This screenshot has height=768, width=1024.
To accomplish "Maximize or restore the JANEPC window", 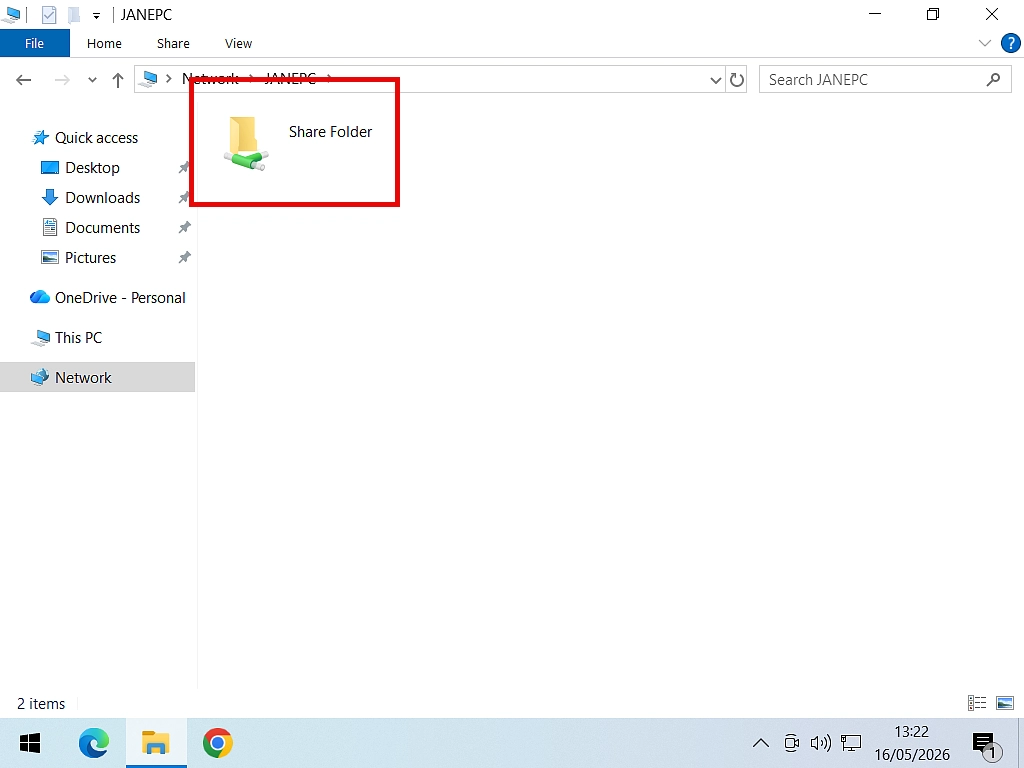I will point(933,14).
